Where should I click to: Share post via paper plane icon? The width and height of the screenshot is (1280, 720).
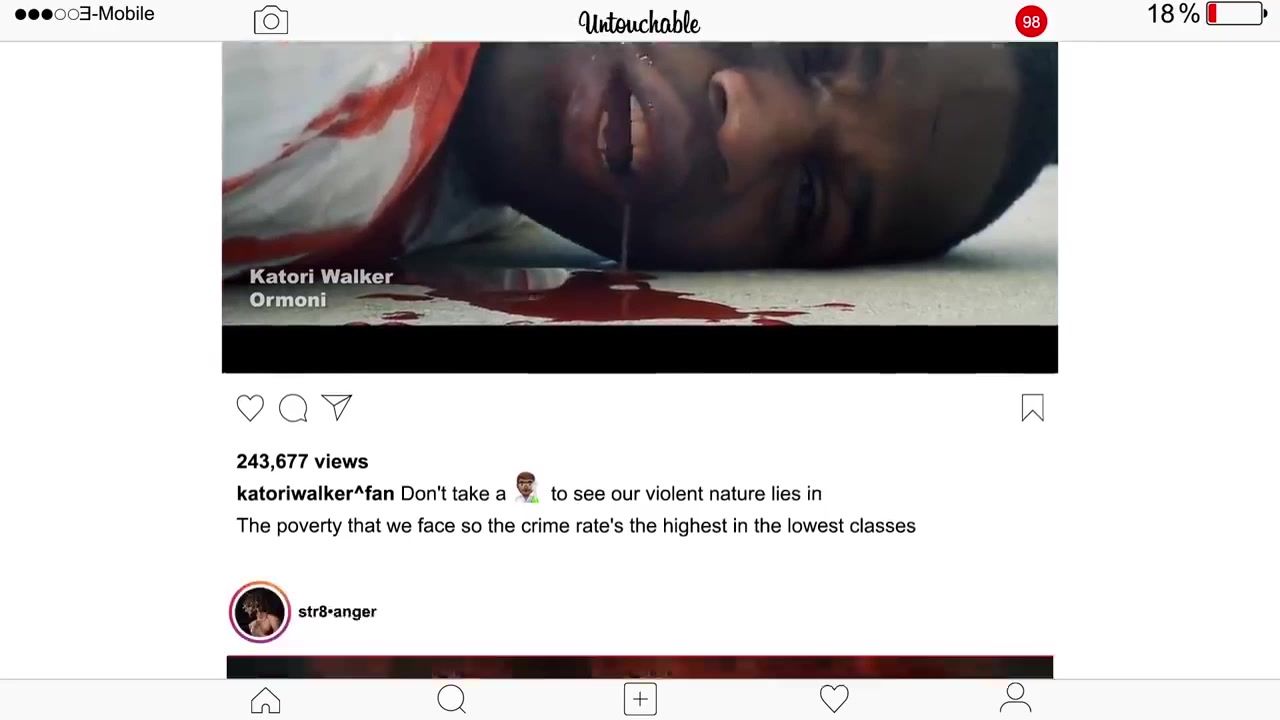pos(337,407)
